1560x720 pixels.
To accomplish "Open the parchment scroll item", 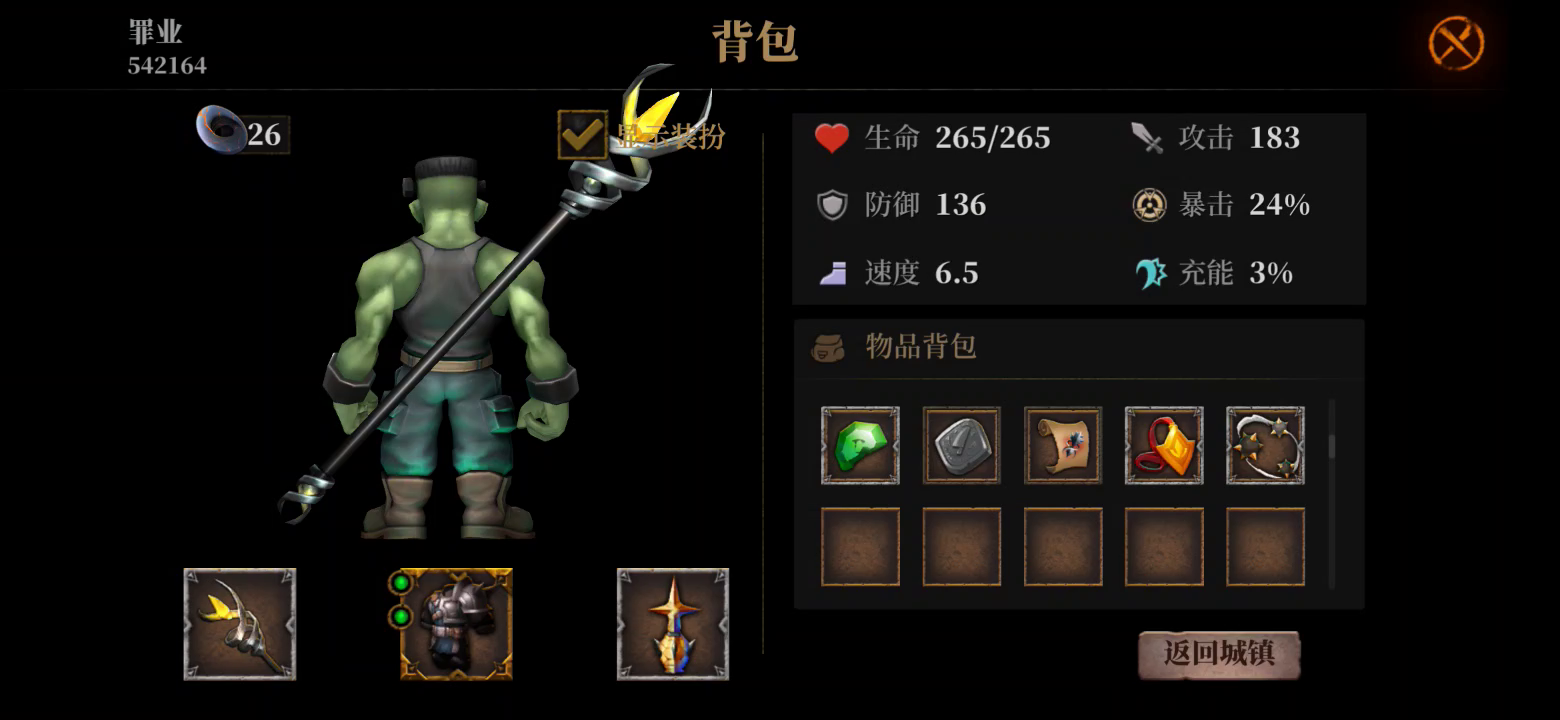I will tap(1063, 445).
